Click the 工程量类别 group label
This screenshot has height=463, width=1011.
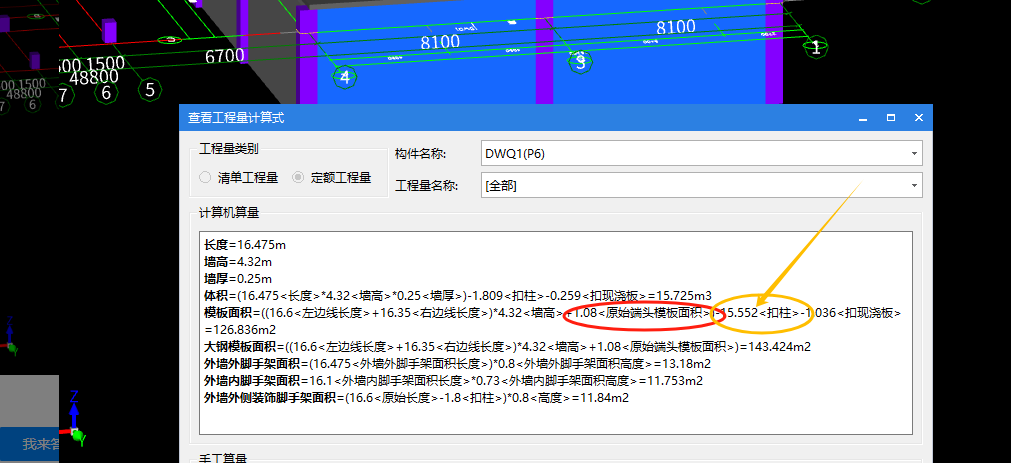[229, 149]
